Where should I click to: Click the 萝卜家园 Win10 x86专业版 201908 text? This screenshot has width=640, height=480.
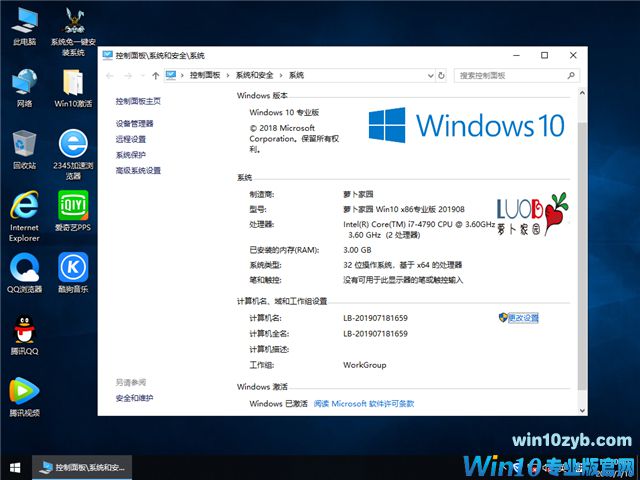[404, 209]
